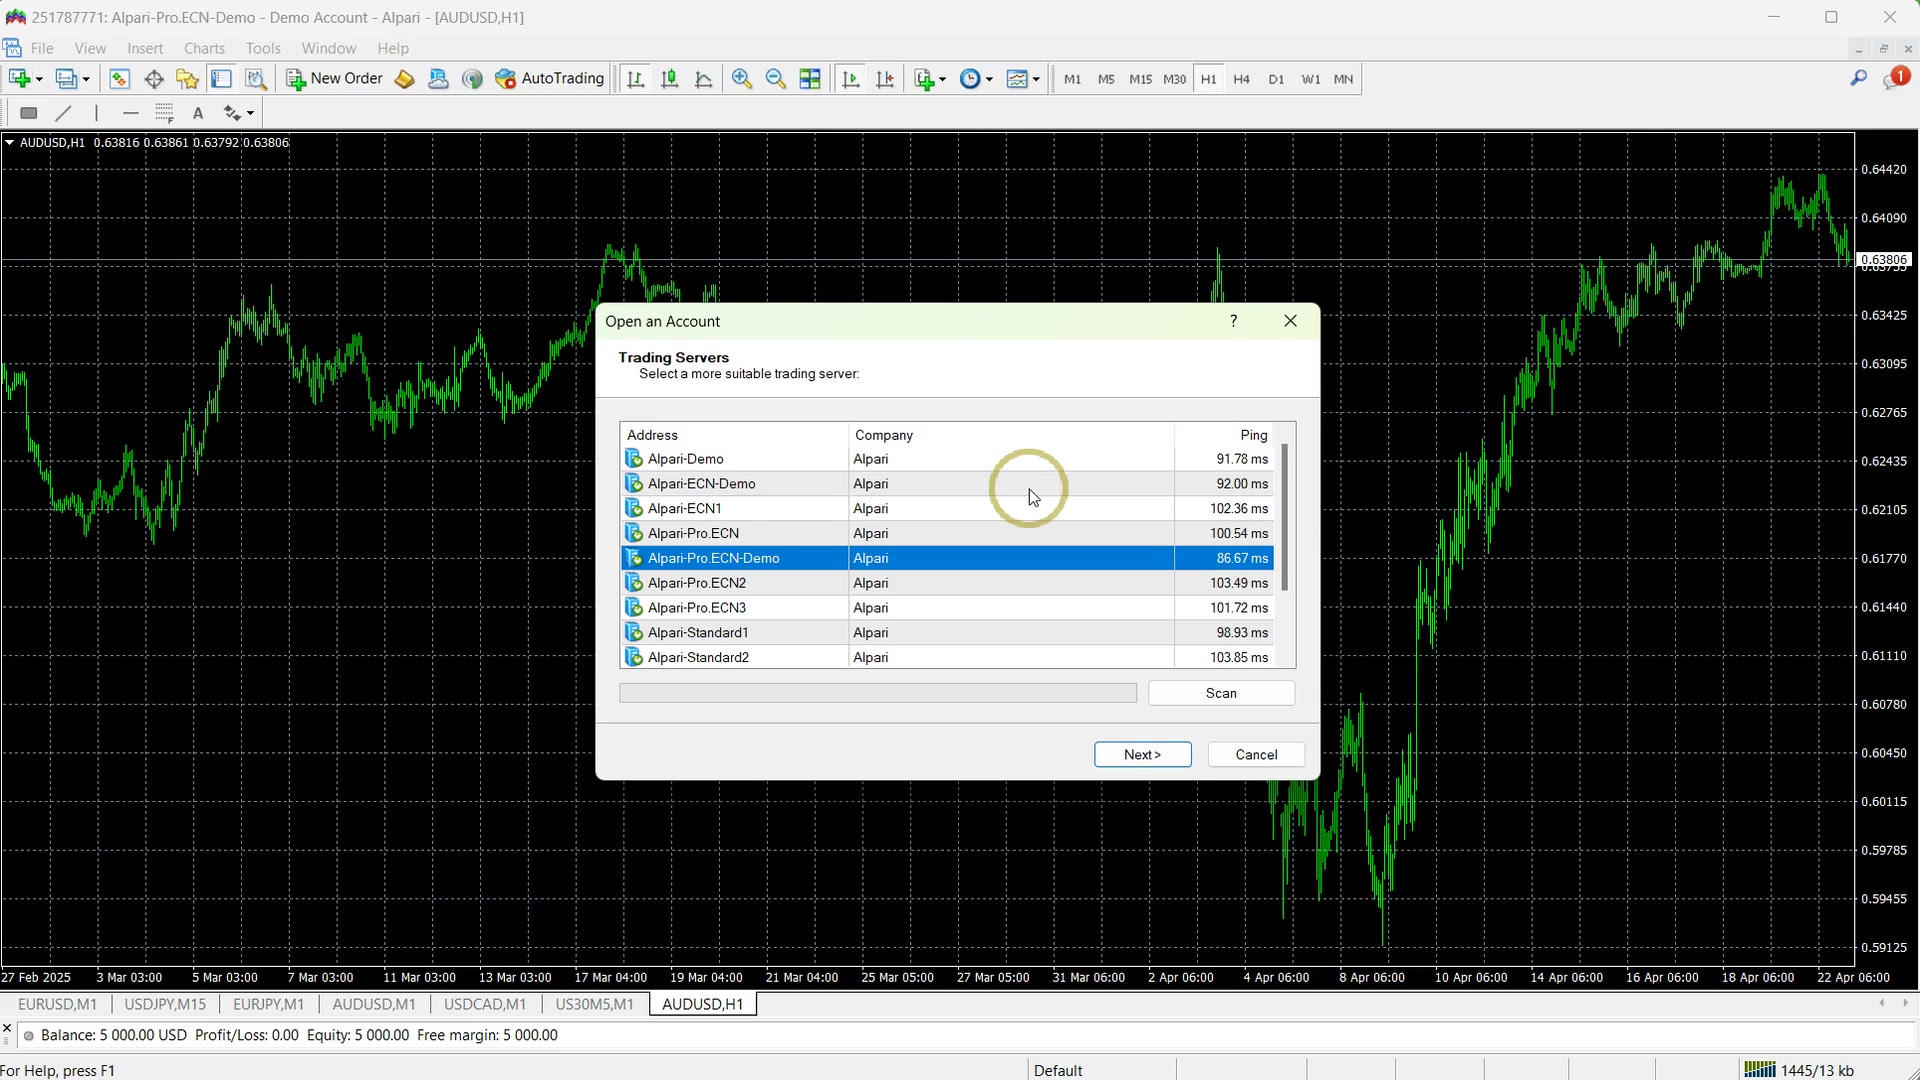Select the H1 timeframe button
1920x1080 pixels.
(1208, 79)
